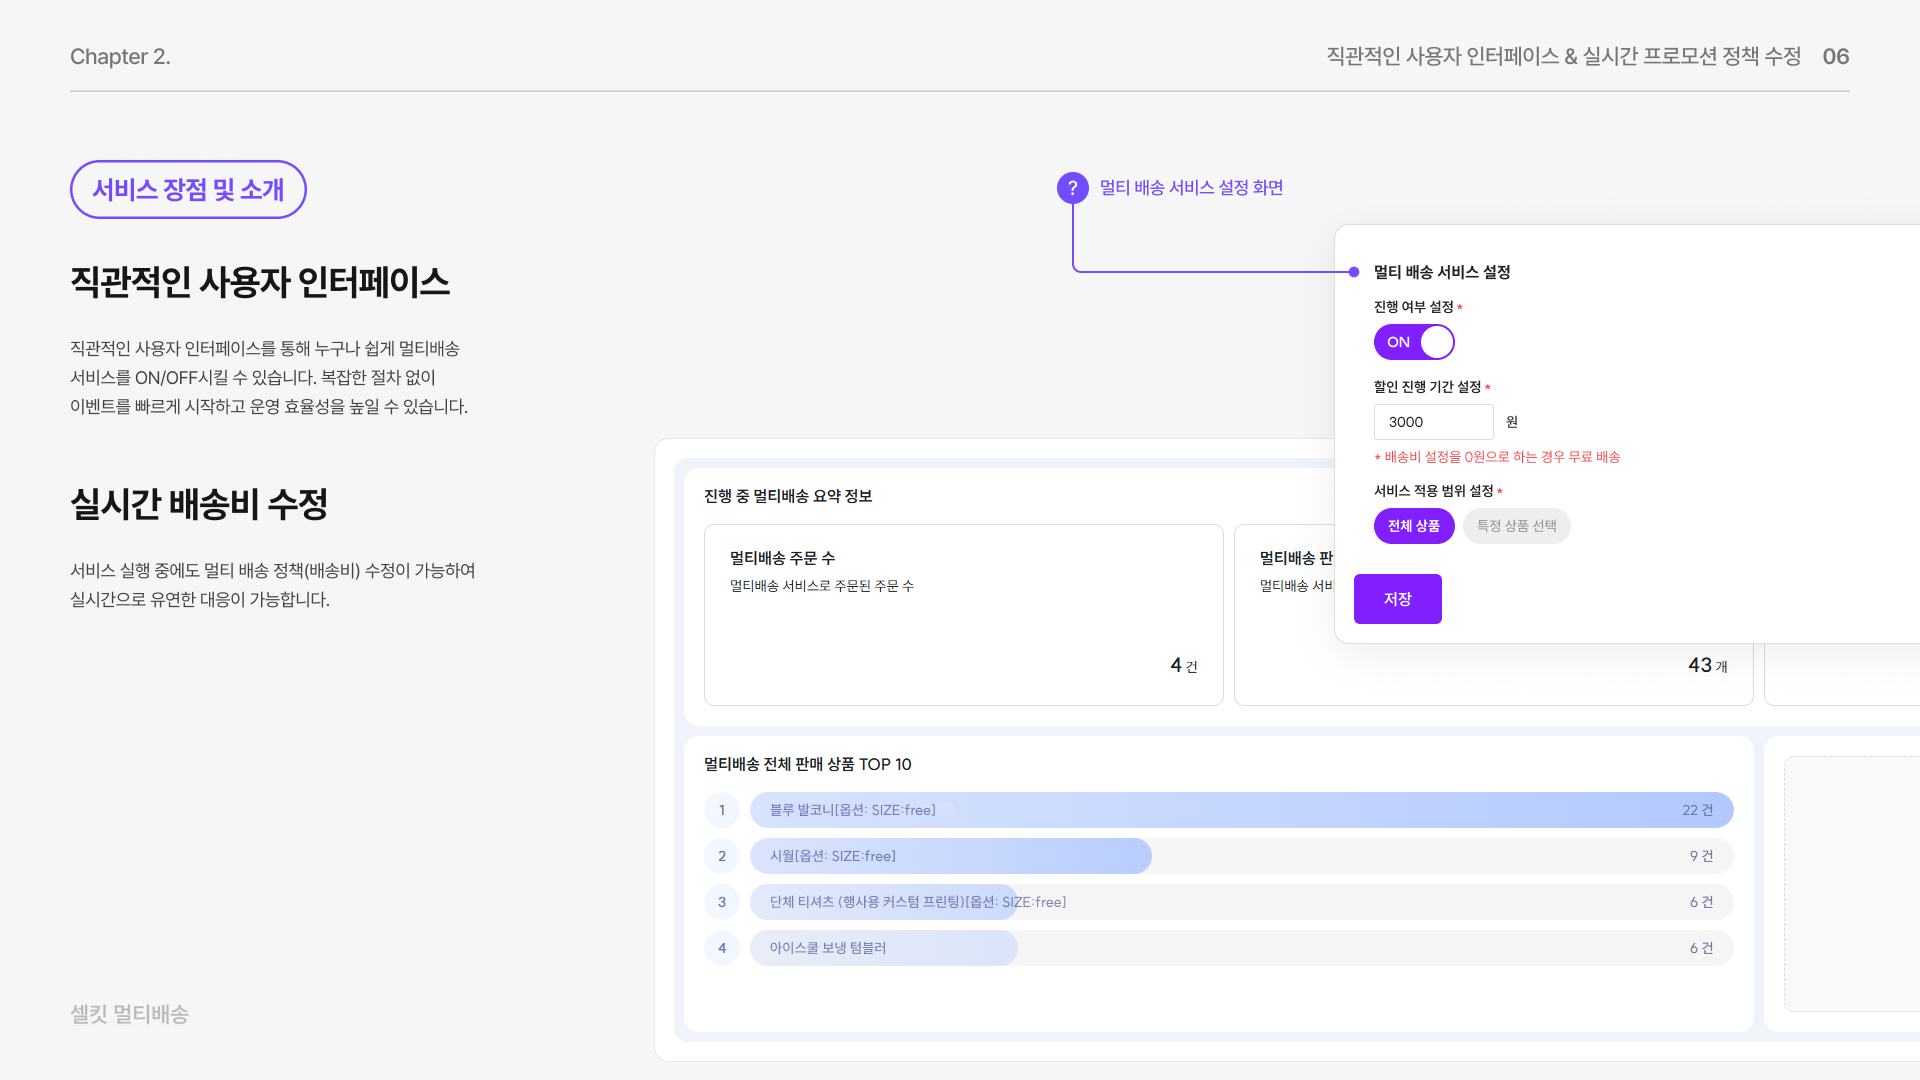Choose the 특정 상품 선택 option
1920x1080 pixels.
(x=1516, y=526)
